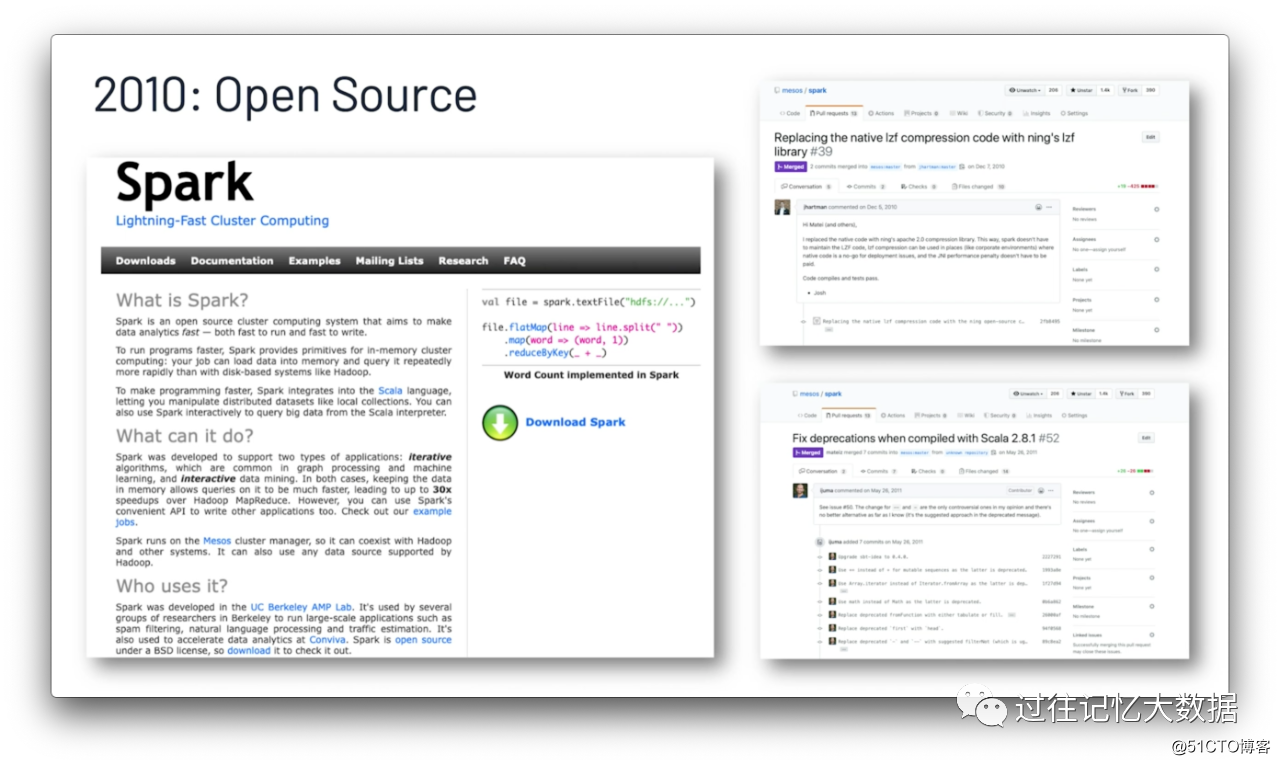Open Downloads in the Spark site navbar
1280x765 pixels.
click(145, 261)
